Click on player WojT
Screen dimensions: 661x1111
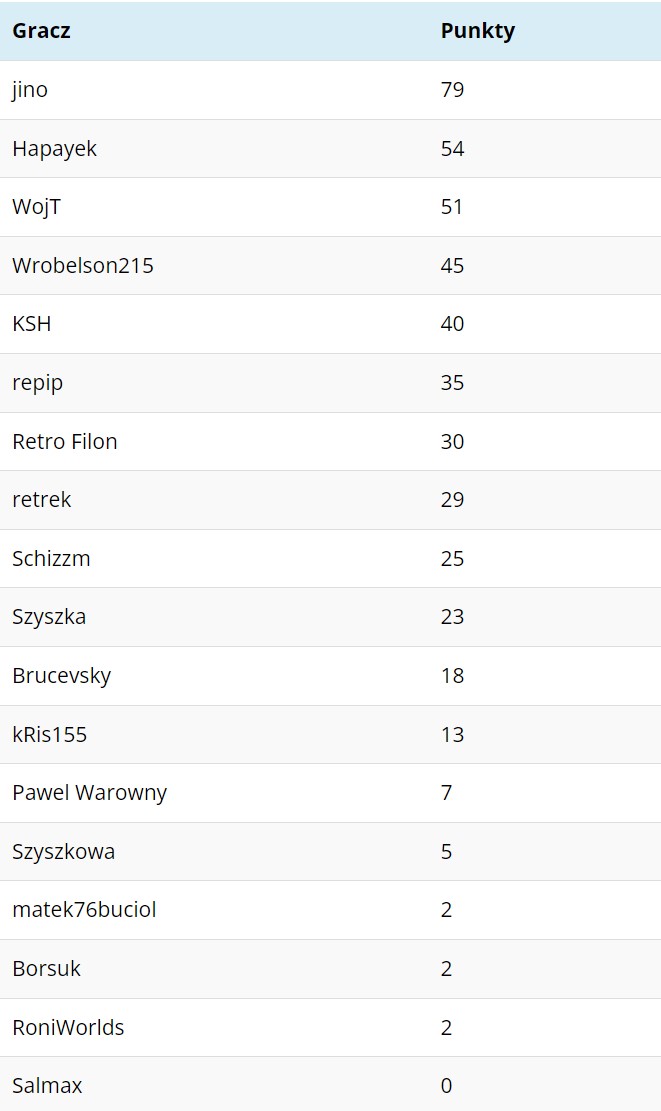pyautogui.click(x=37, y=207)
